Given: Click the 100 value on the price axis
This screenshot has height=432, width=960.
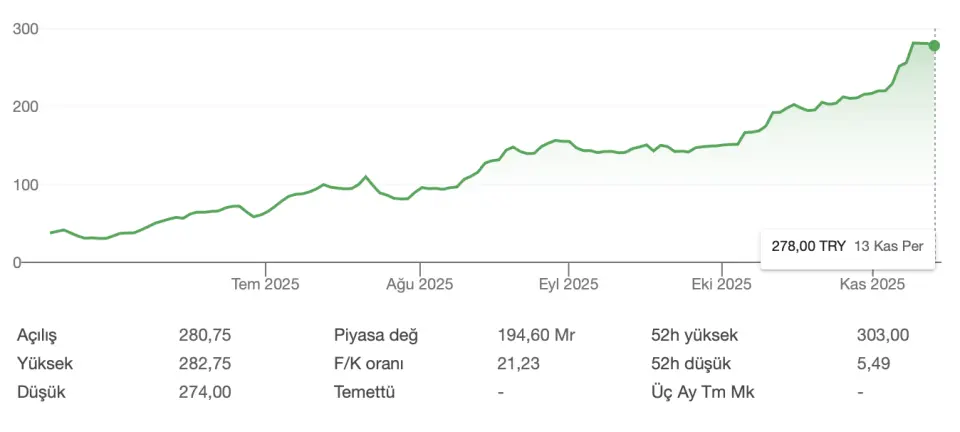Looking at the screenshot, I should [25, 184].
